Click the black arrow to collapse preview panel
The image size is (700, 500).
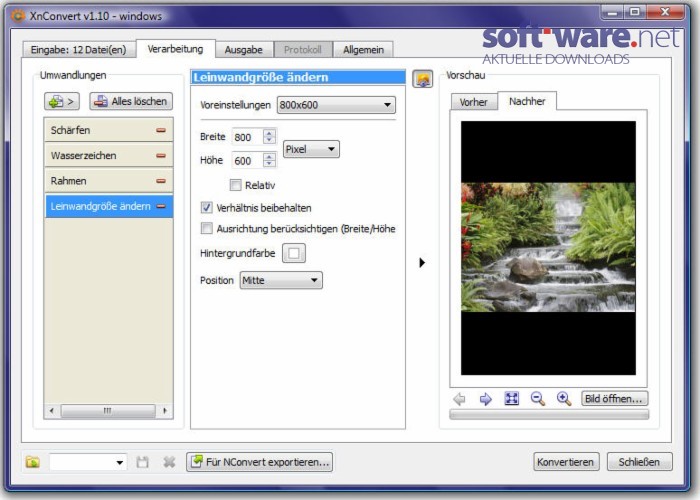click(x=422, y=262)
